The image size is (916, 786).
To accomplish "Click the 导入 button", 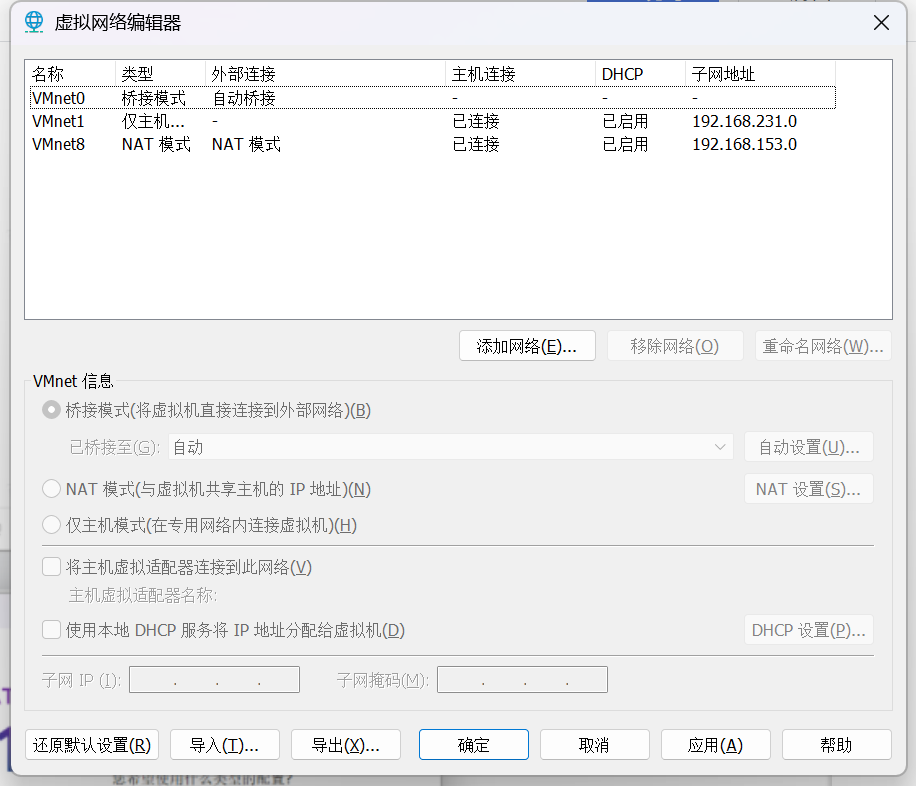I will pyautogui.click(x=224, y=745).
